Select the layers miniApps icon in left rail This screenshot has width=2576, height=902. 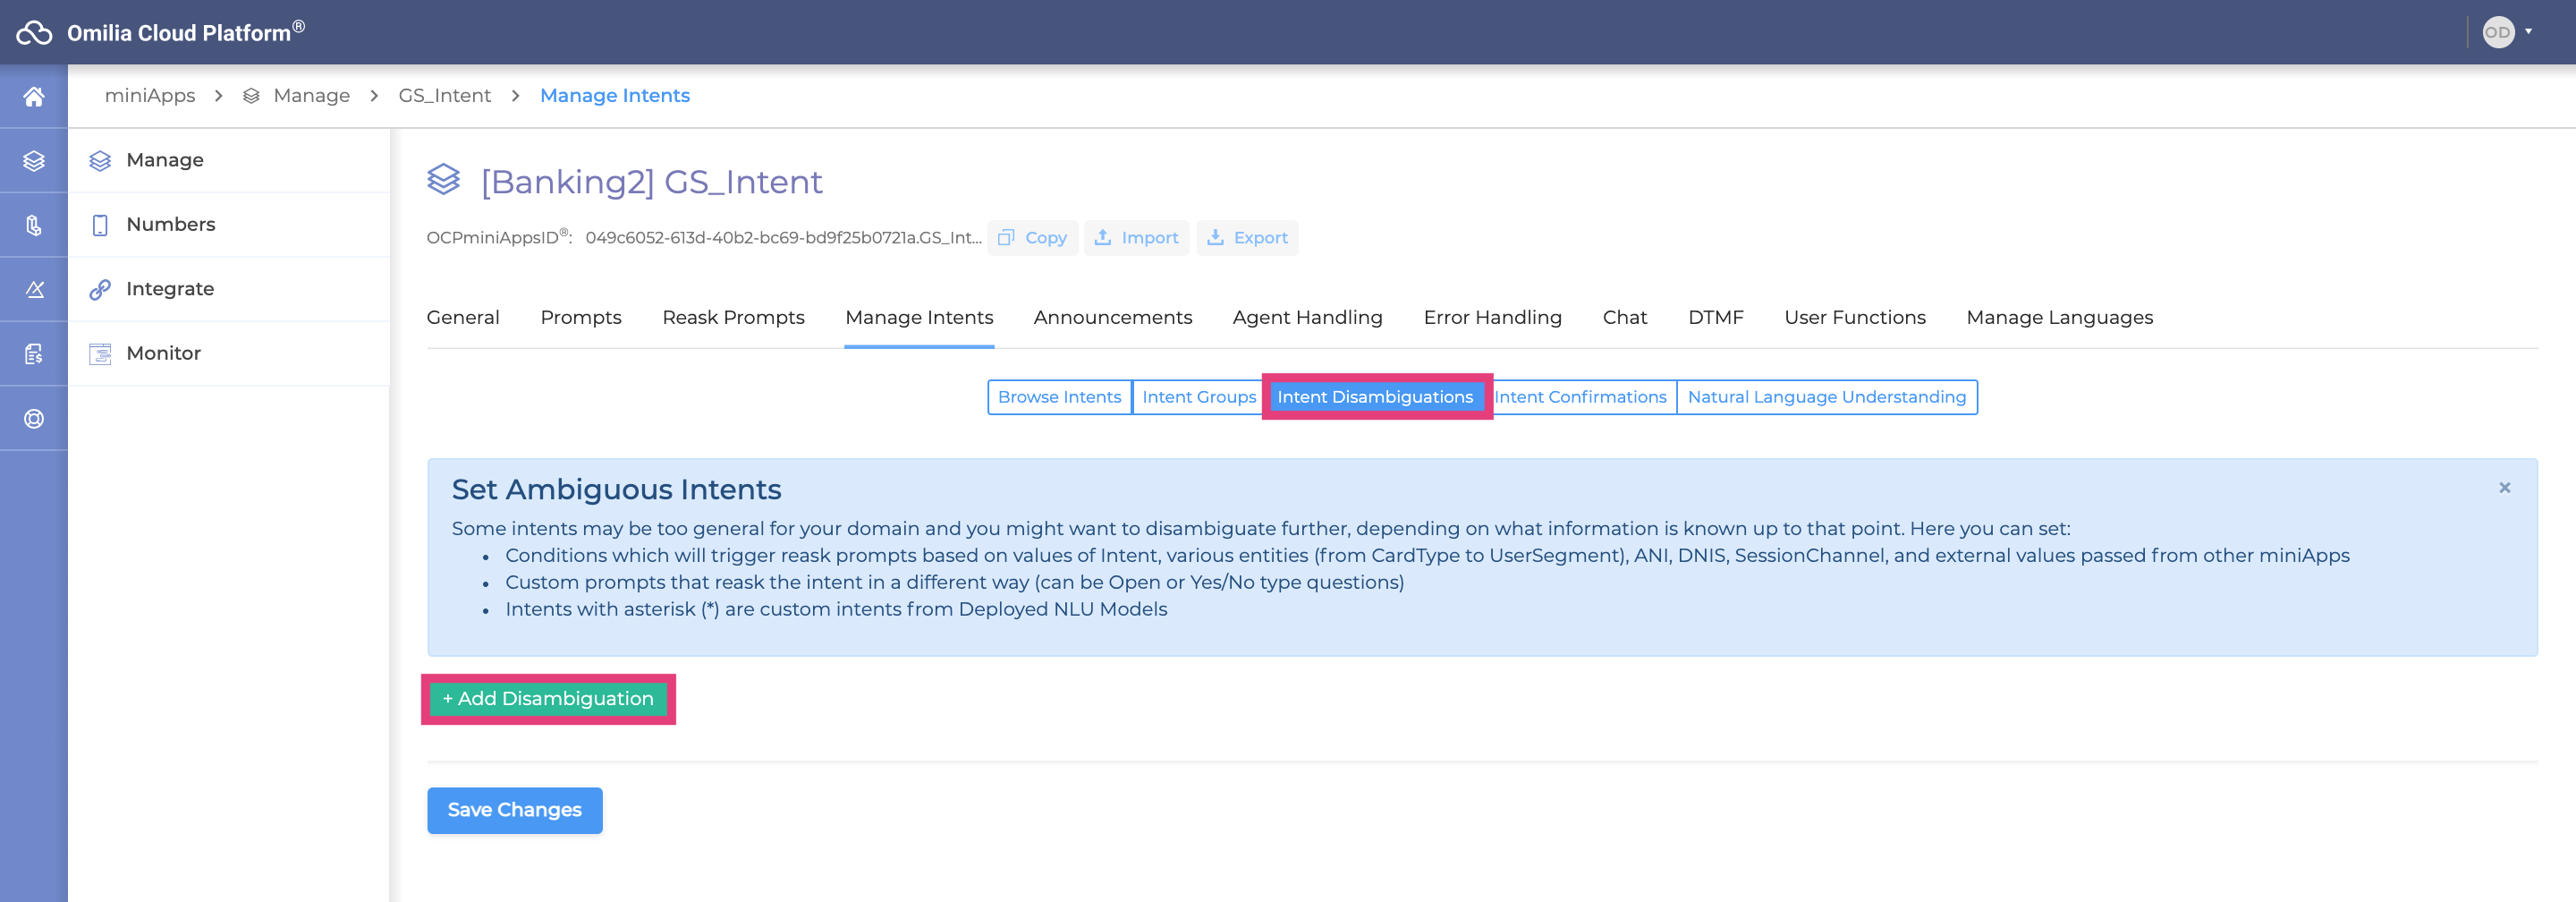click(34, 161)
